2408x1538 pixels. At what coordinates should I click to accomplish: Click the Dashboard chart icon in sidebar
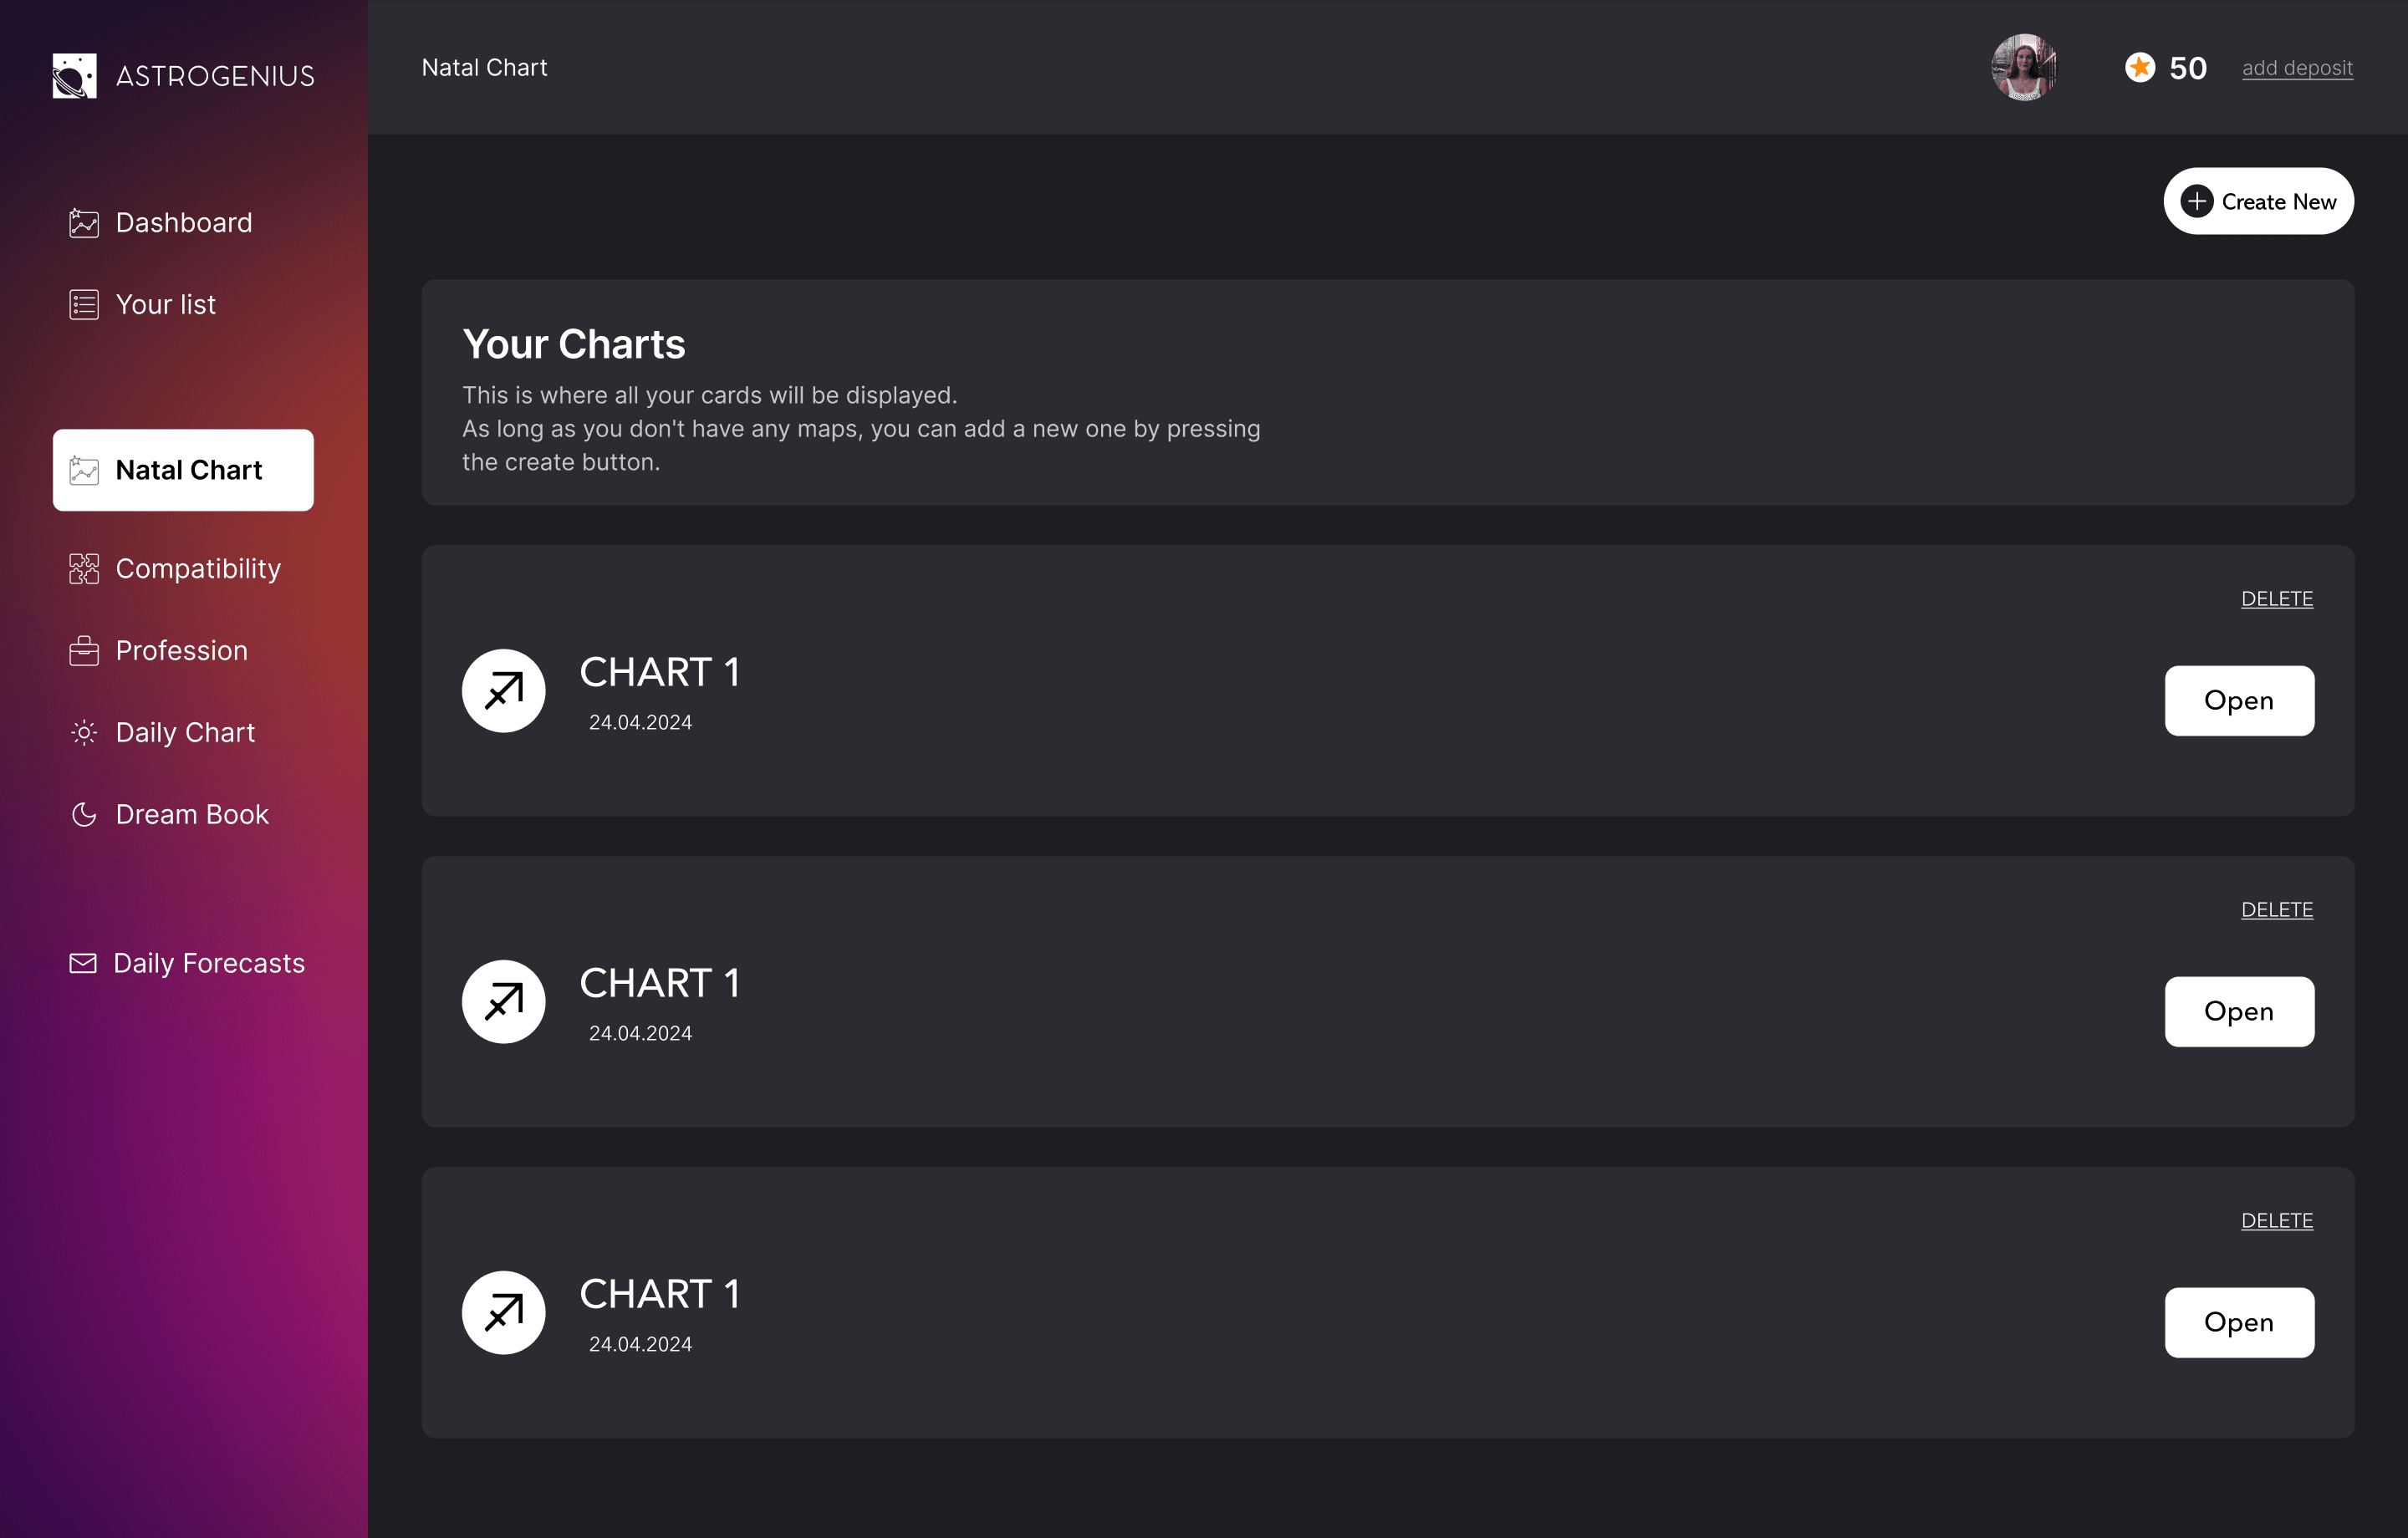[84, 223]
